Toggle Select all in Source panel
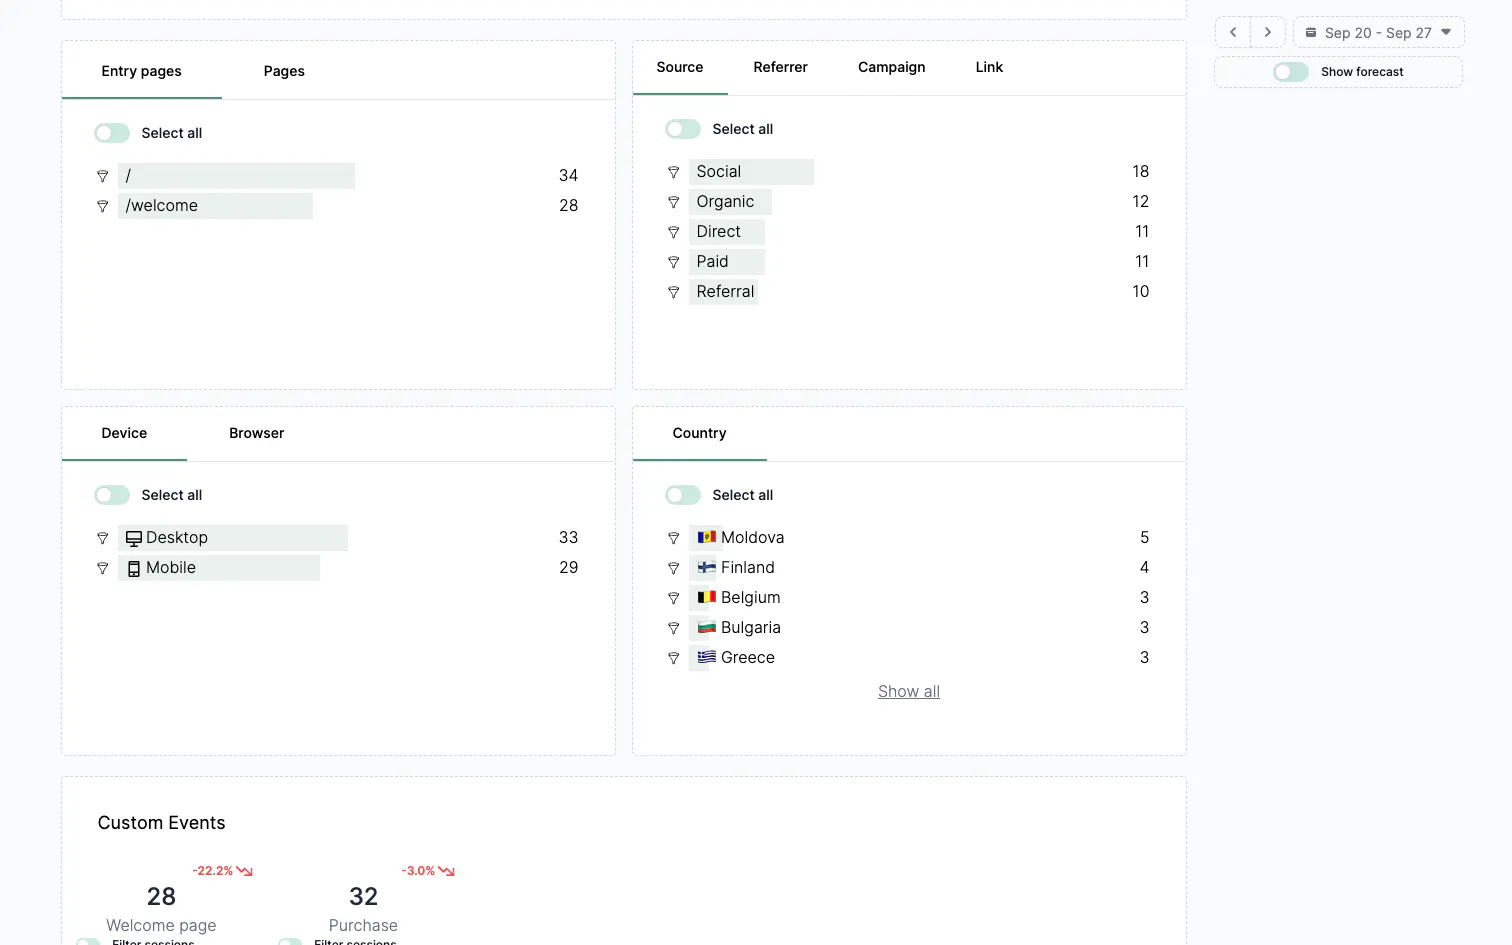 [x=683, y=129]
